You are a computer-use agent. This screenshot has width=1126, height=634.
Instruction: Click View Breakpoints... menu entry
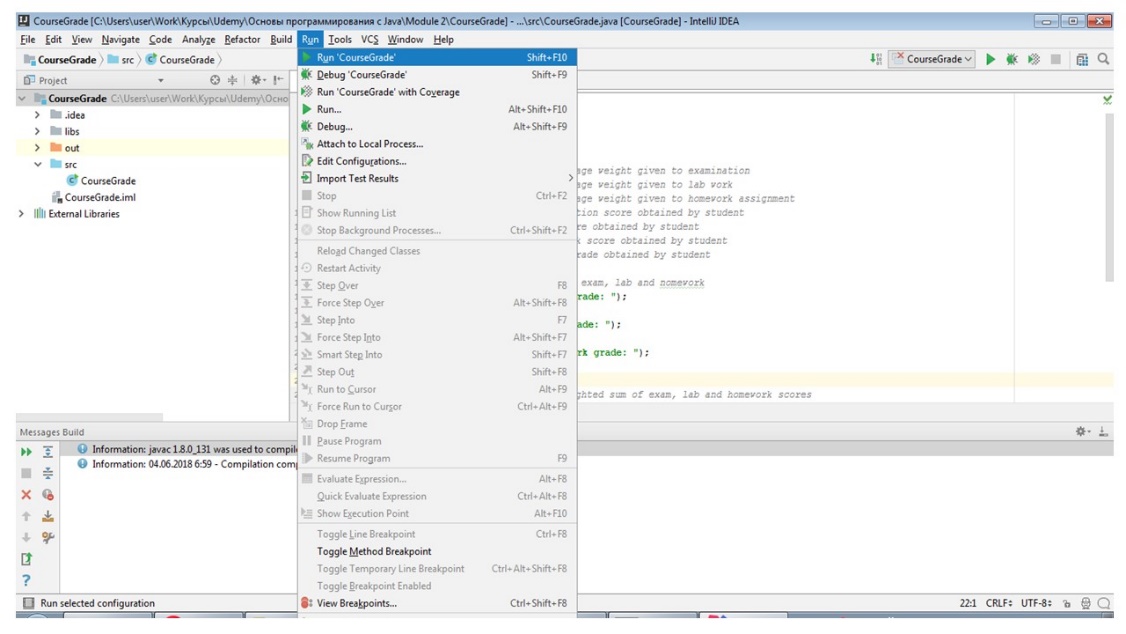356,604
